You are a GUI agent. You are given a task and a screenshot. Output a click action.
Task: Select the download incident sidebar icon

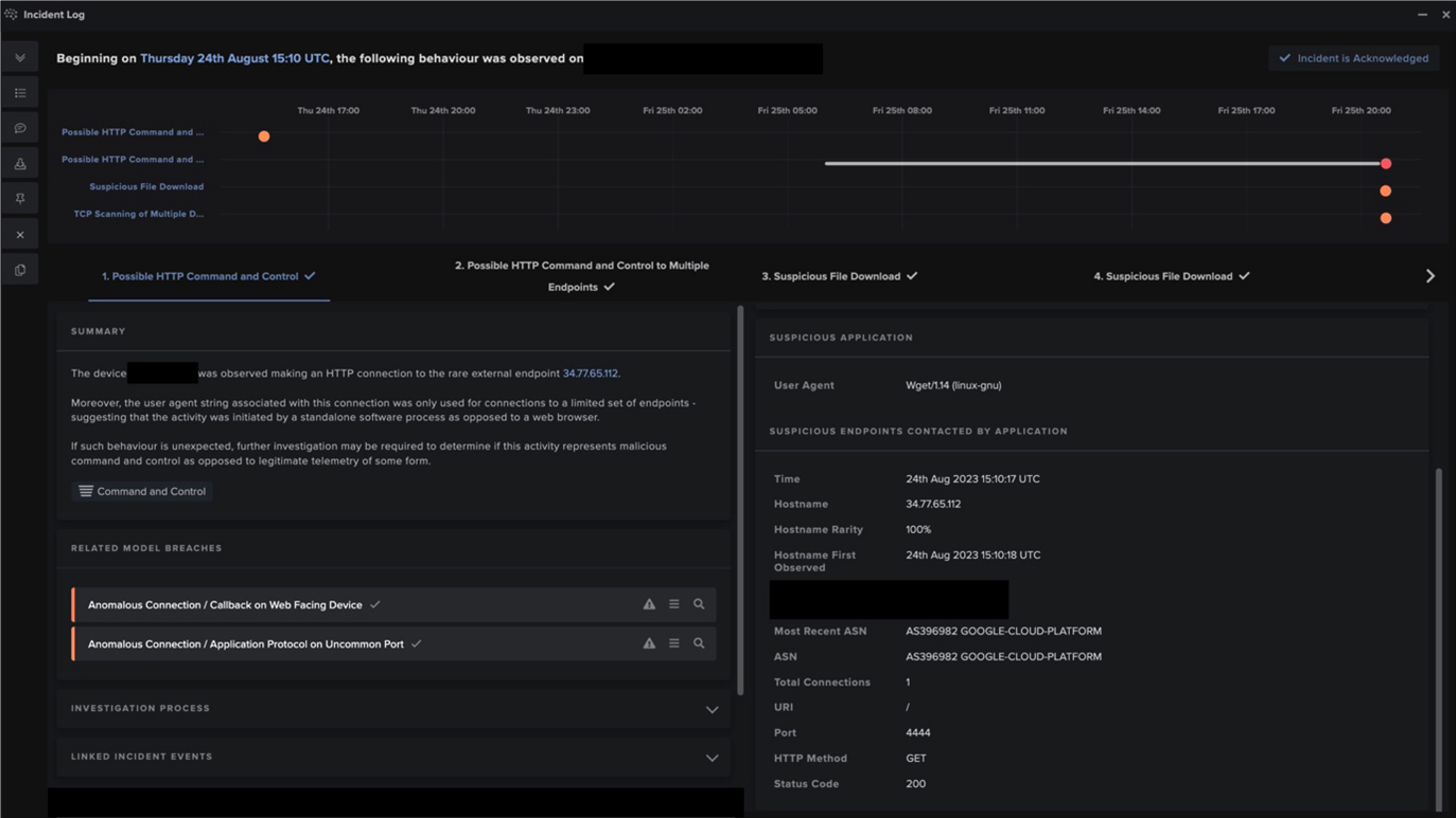point(19,162)
